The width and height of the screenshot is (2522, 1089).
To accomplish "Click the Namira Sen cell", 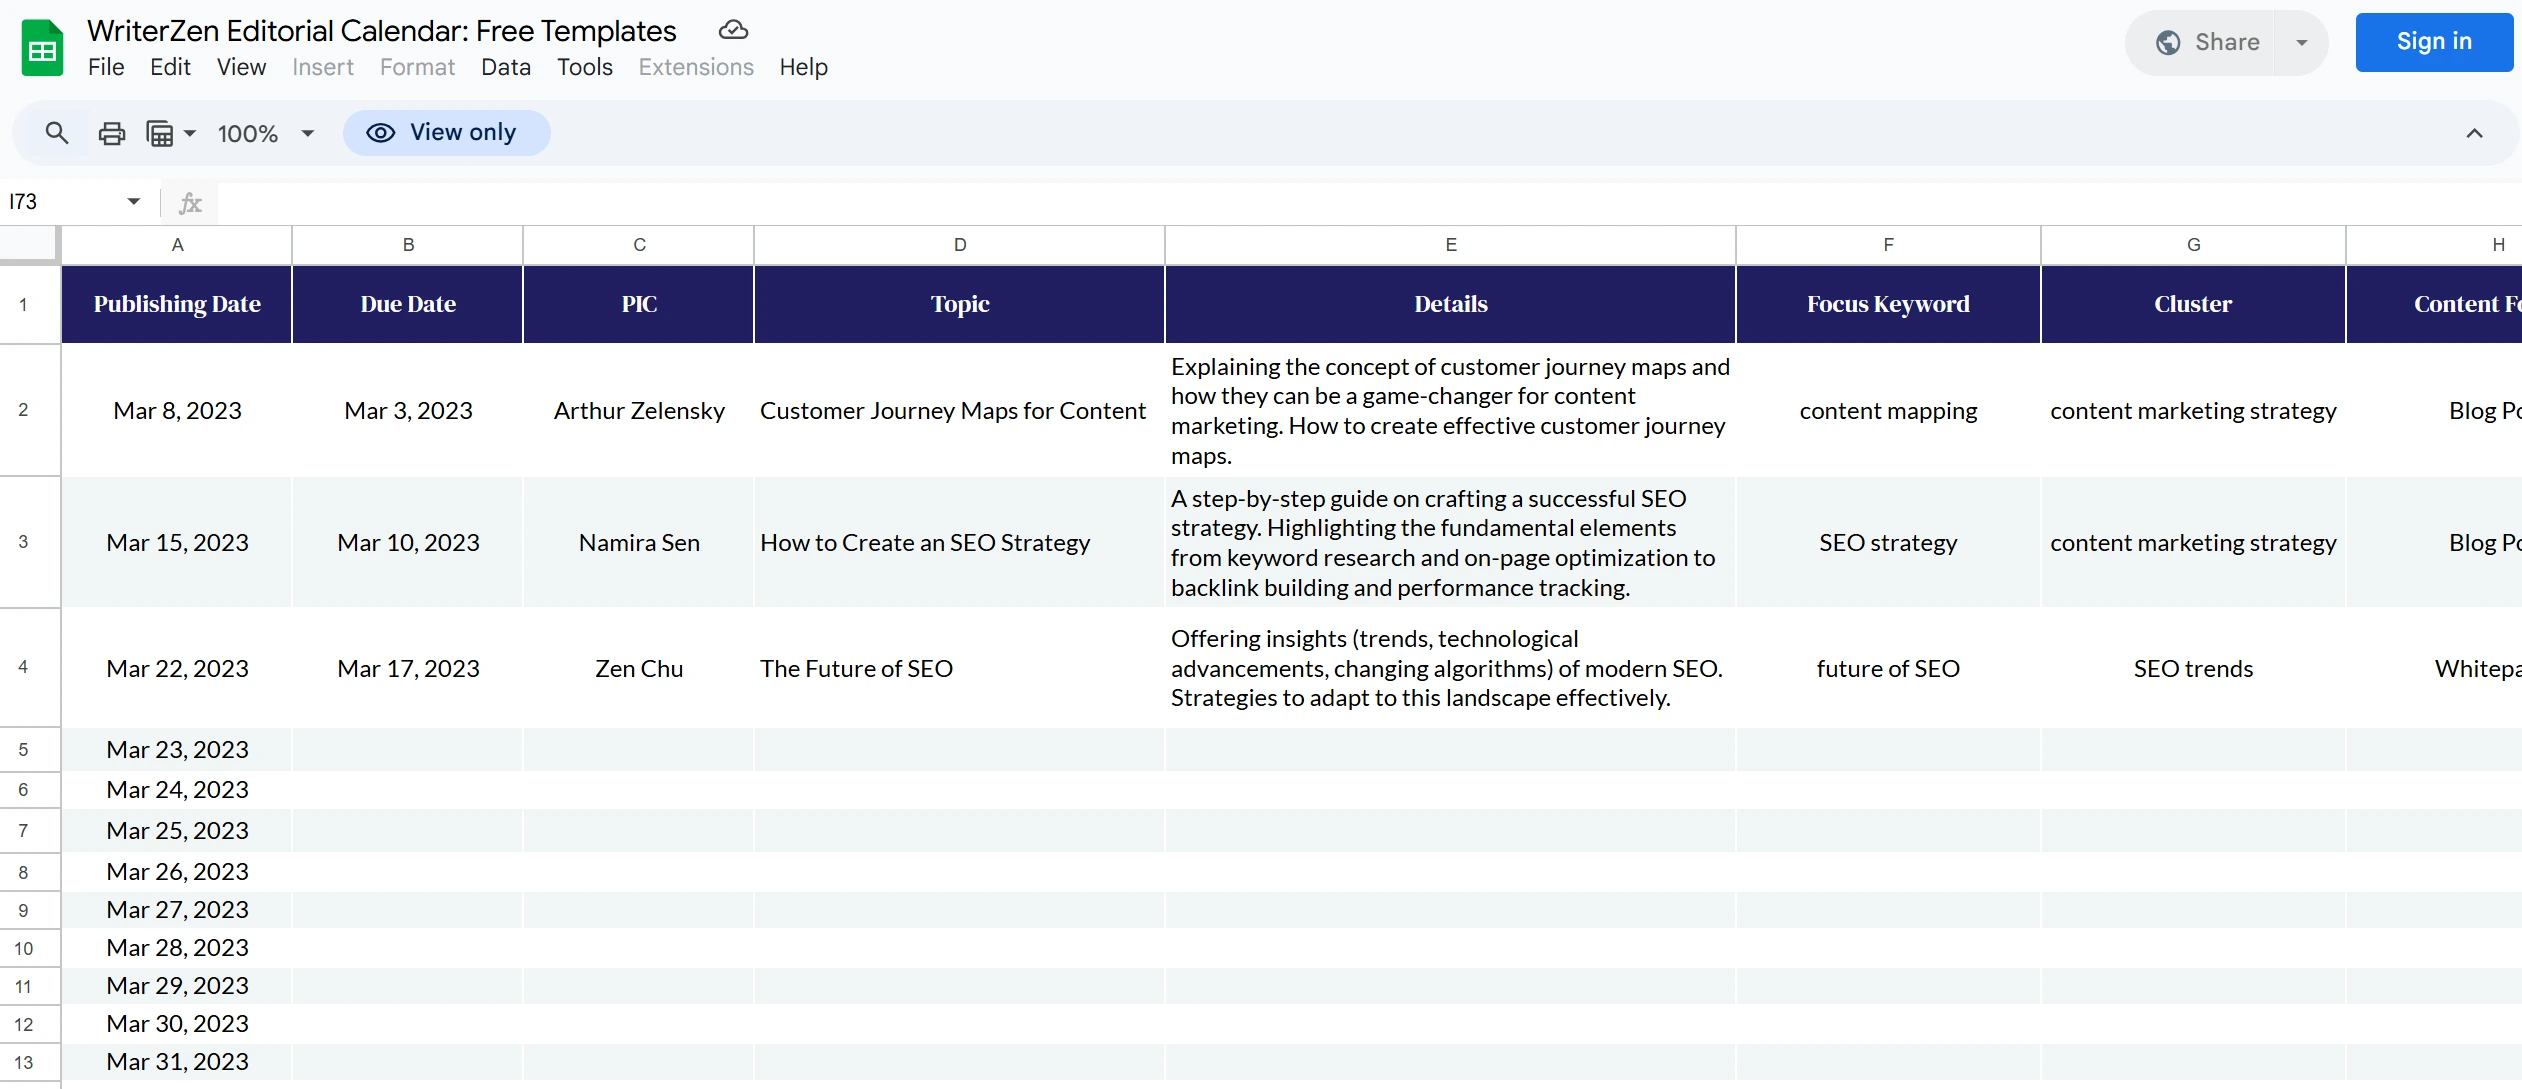I will point(639,543).
